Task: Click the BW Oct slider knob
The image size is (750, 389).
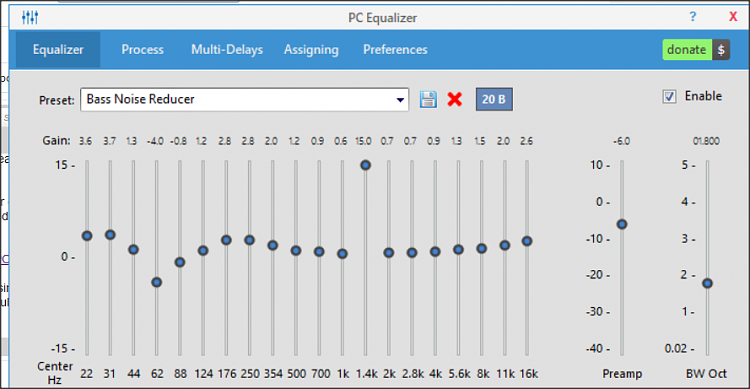Action: 707,284
